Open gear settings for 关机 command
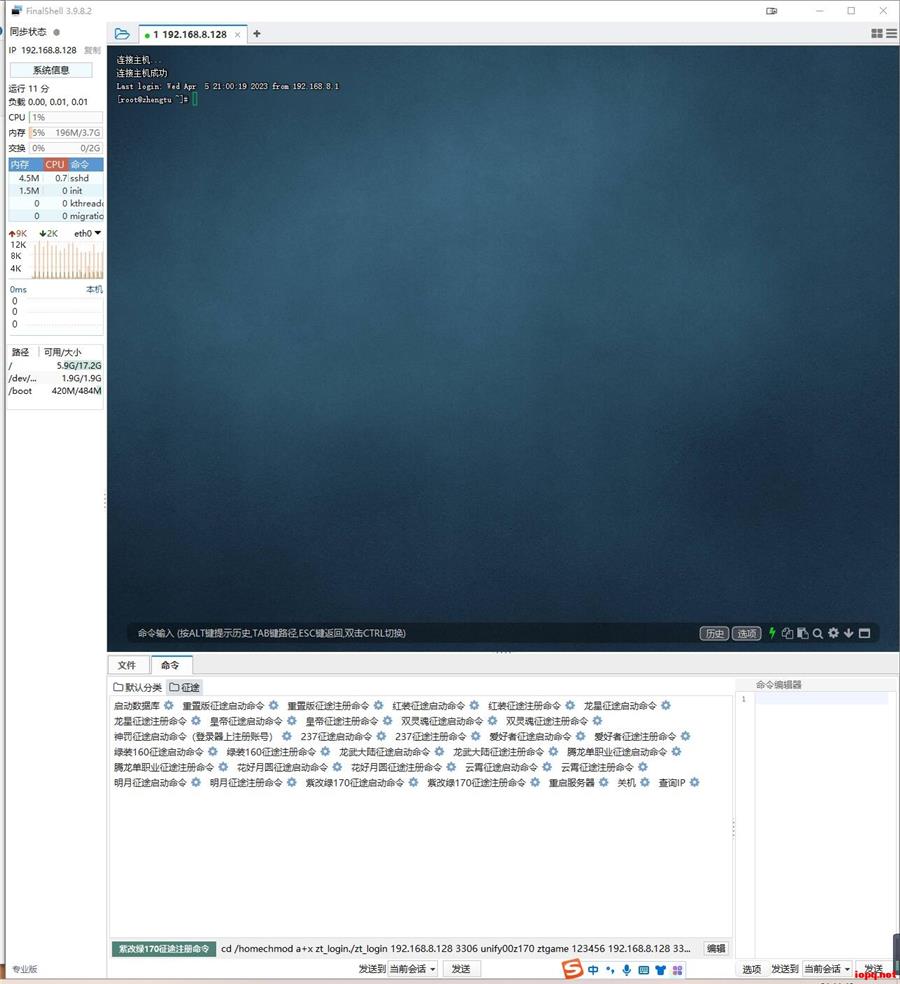Screen dimensions: 900x984 645,783
